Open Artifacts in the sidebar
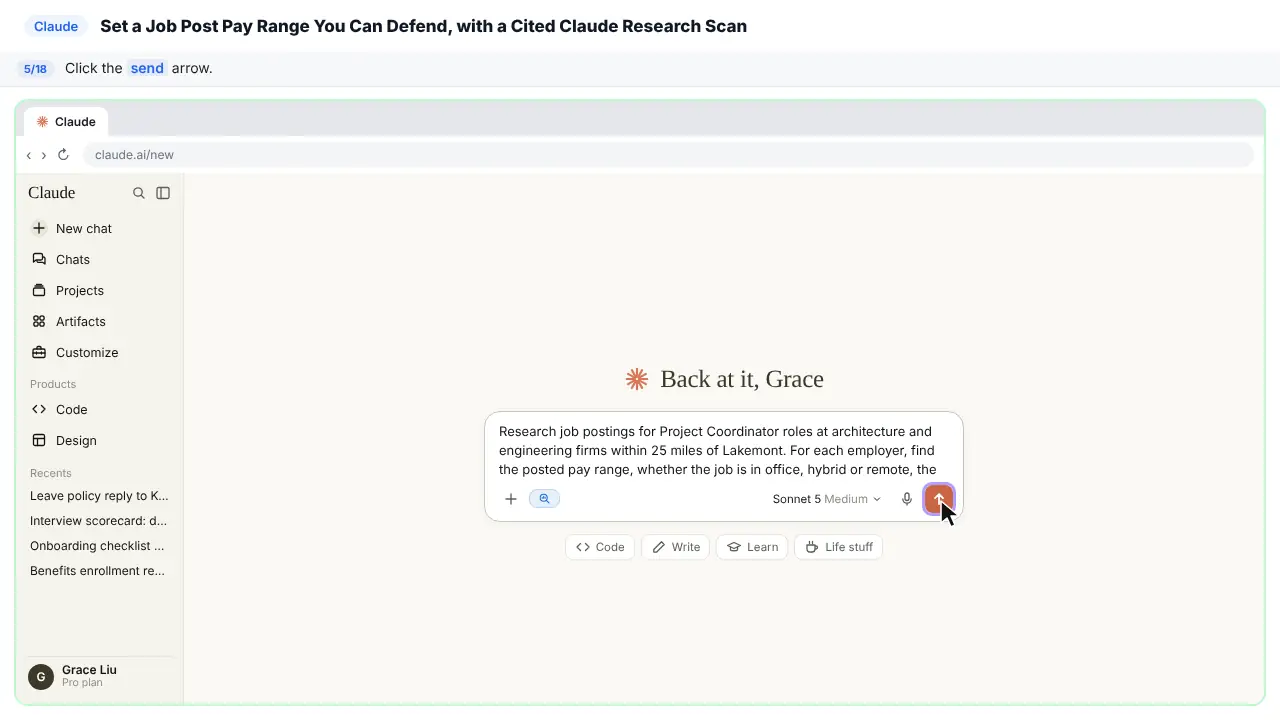1280x720 pixels. pyautogui.click(x=99, y=321)
